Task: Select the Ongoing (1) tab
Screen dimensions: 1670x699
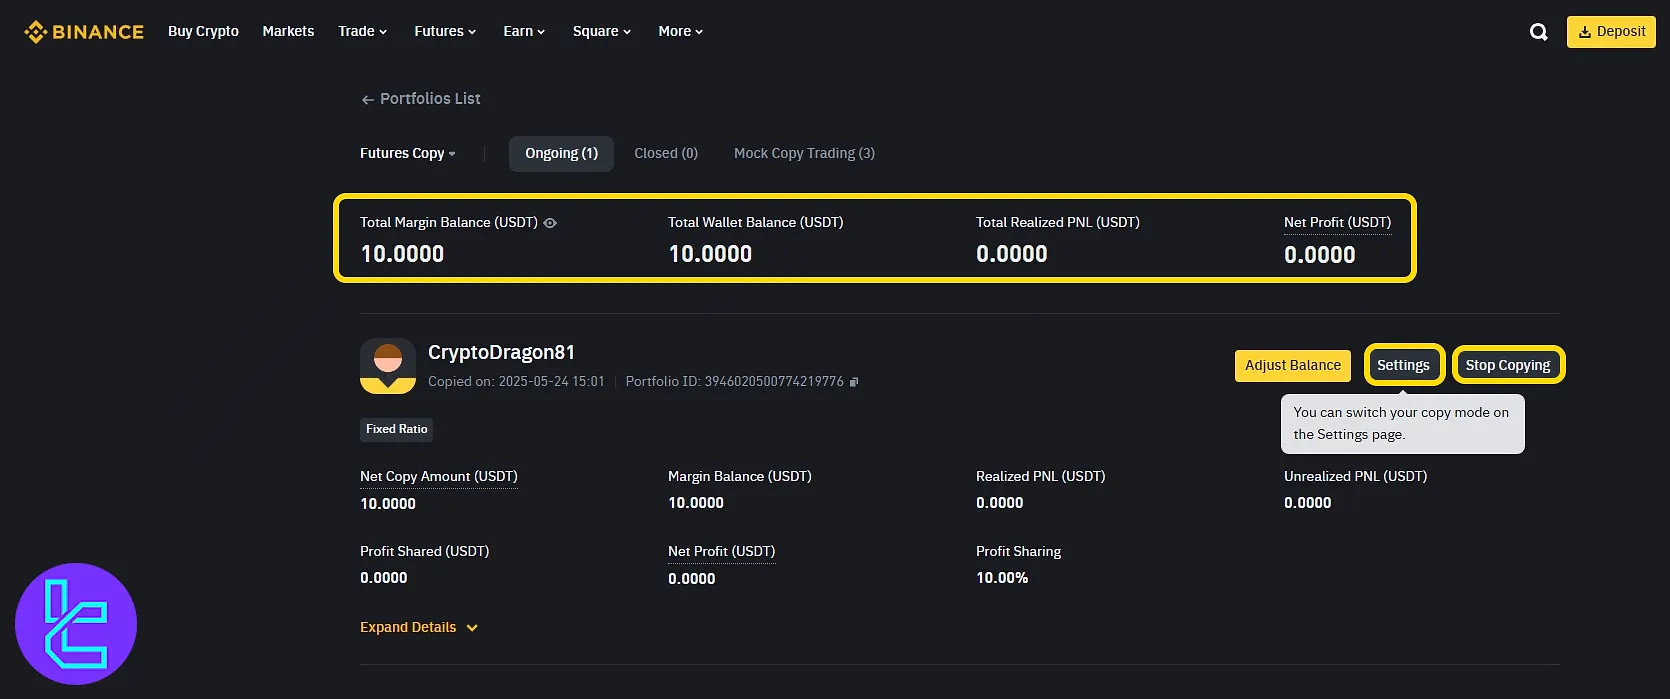Action: pos(561,154)
